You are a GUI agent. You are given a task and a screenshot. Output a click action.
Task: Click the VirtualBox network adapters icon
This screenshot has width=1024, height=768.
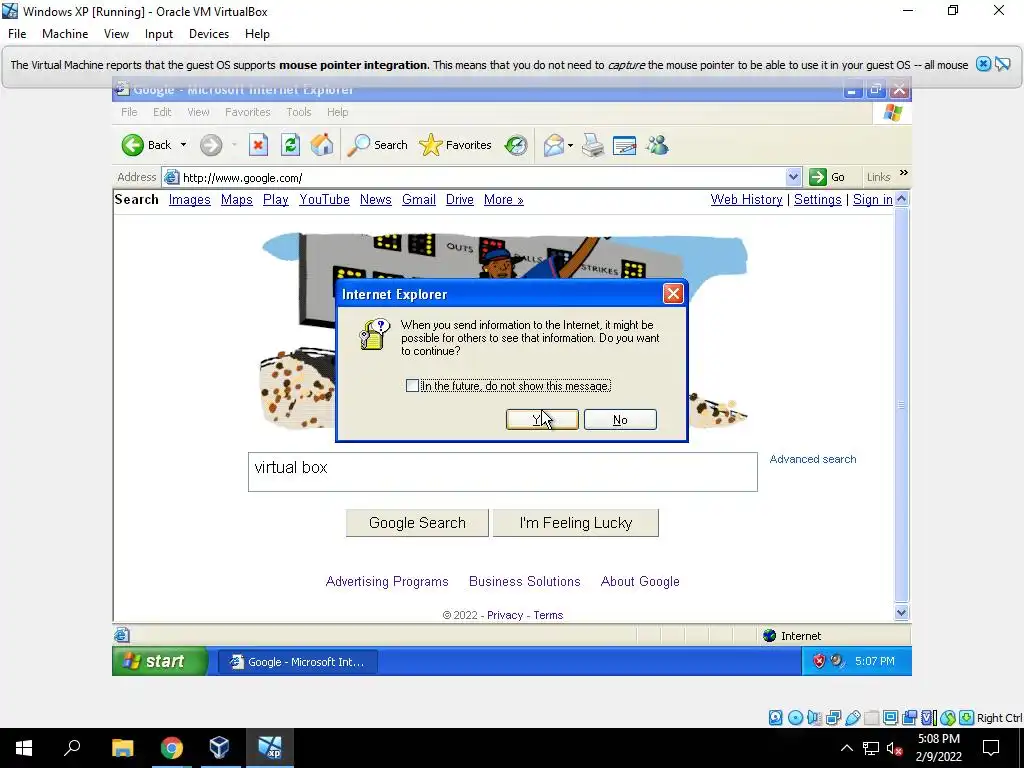pyautogui.click(x=833, y=718)
